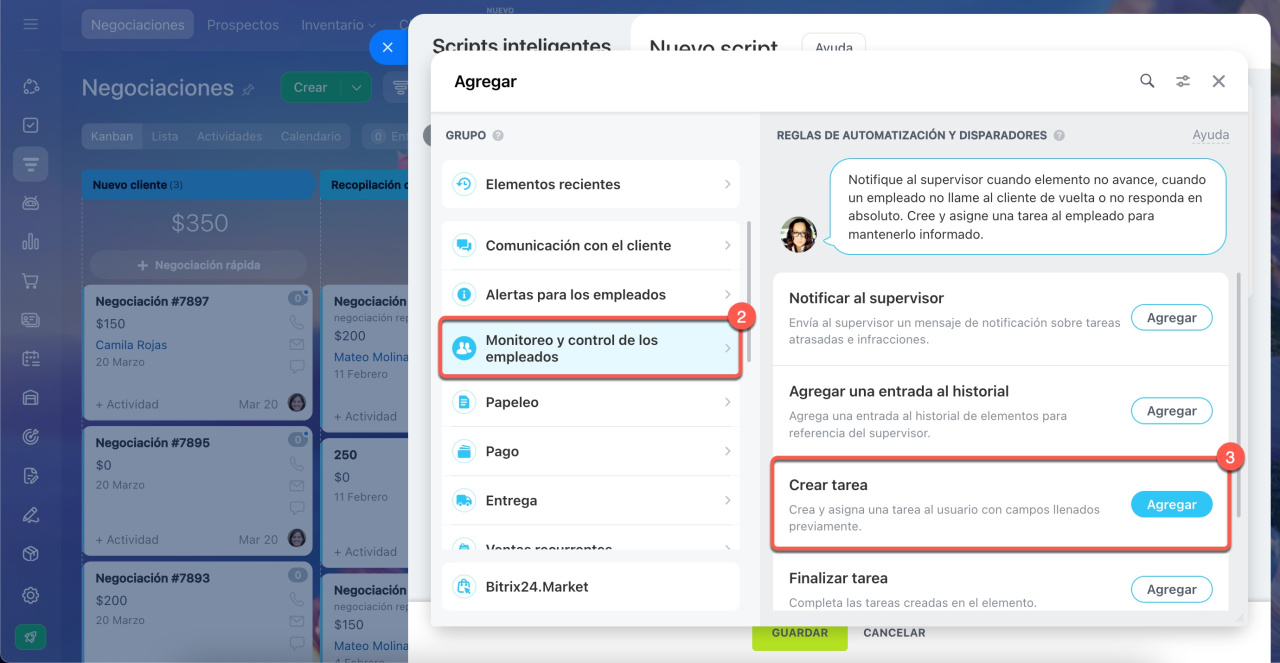Image resolution: width=1280 pixels, height=663 pixels.
Task: Click phone icon on Negociación #7895 card
Action: [x=297, y=464]
